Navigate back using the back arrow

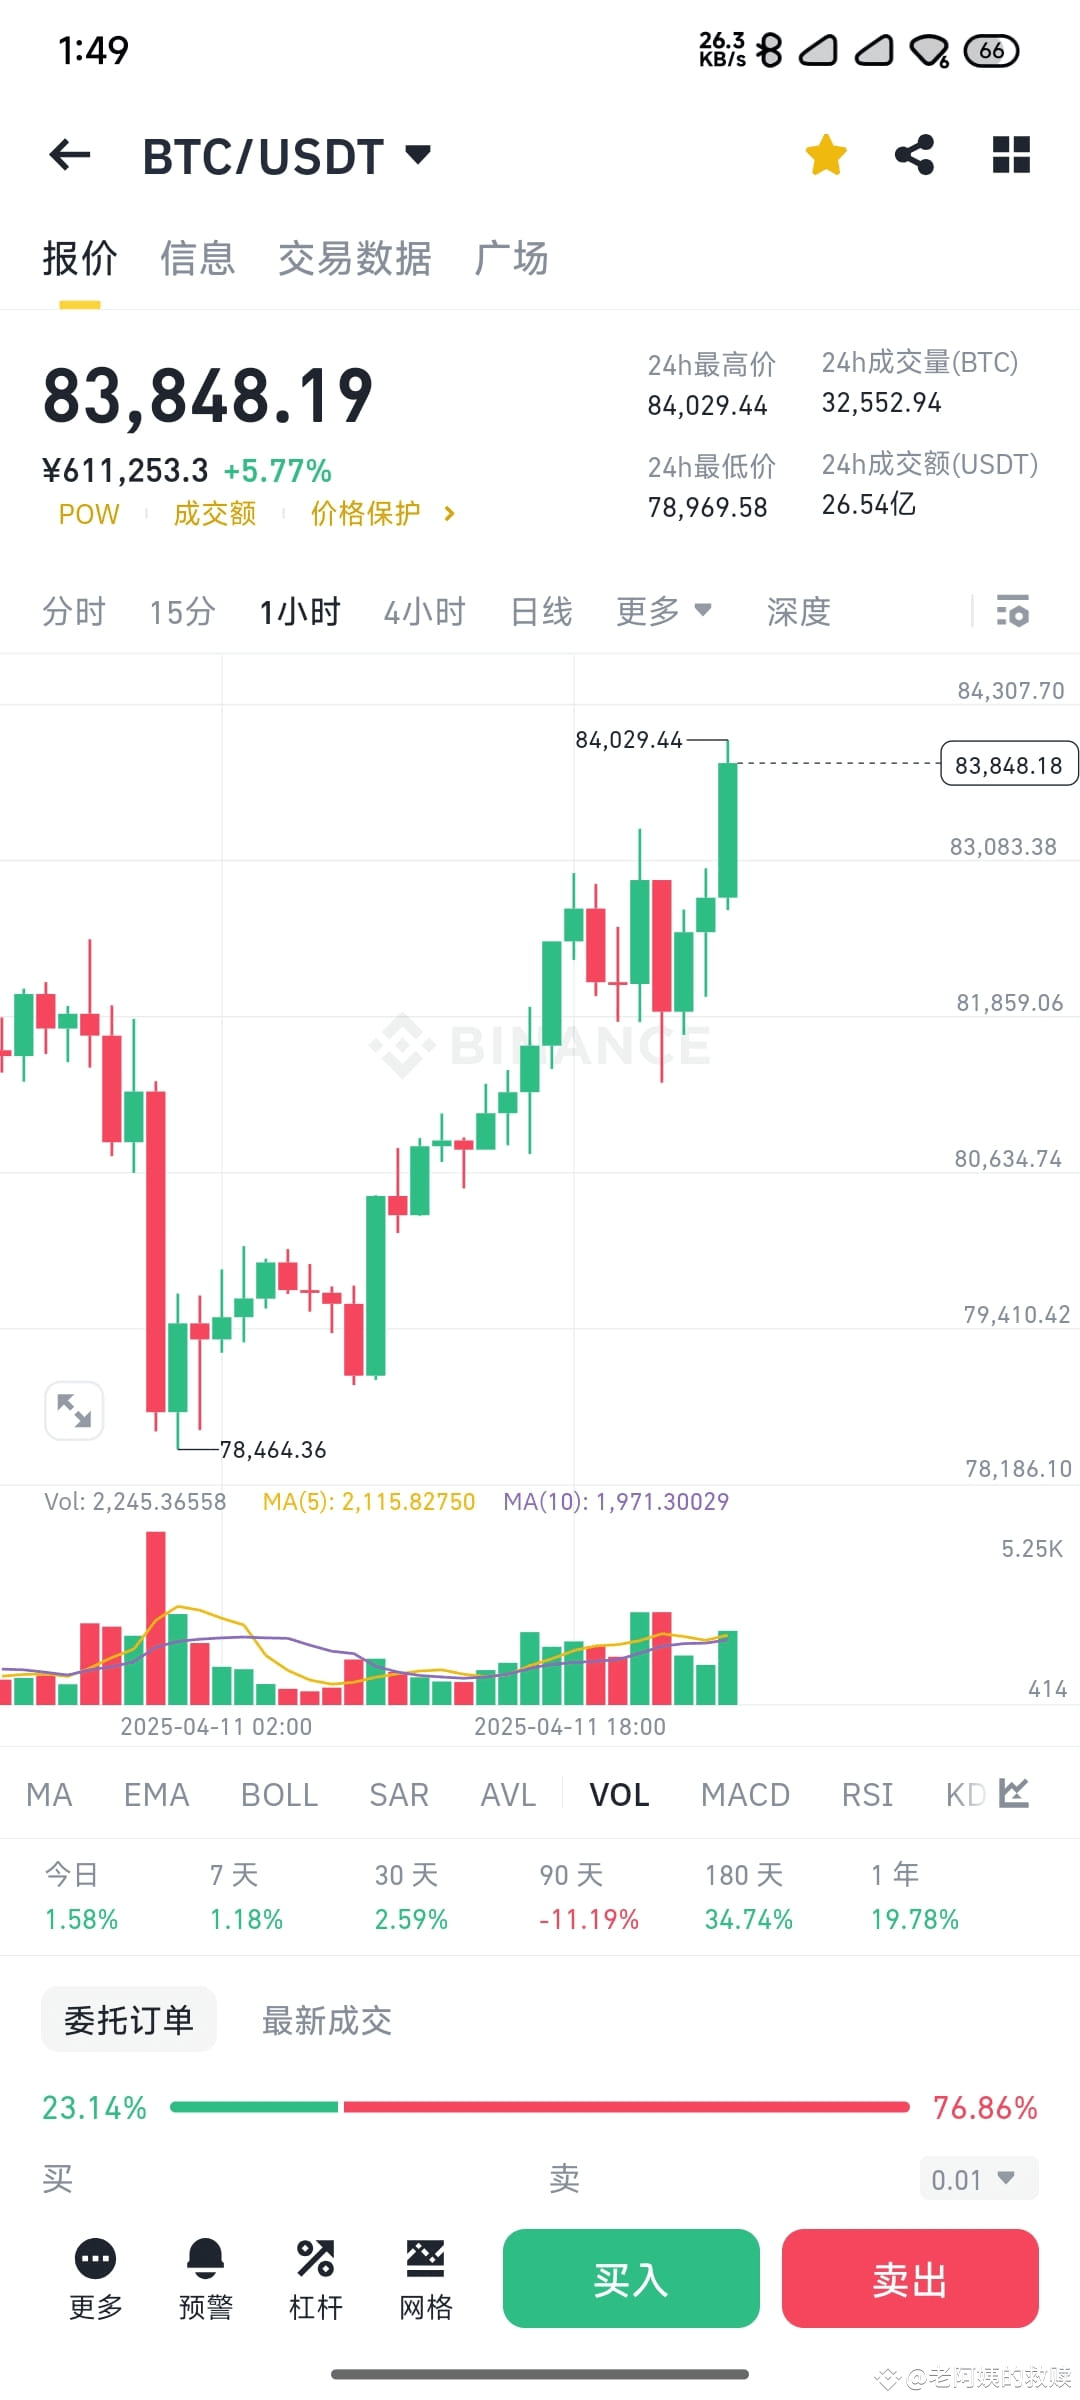[68, 154]
